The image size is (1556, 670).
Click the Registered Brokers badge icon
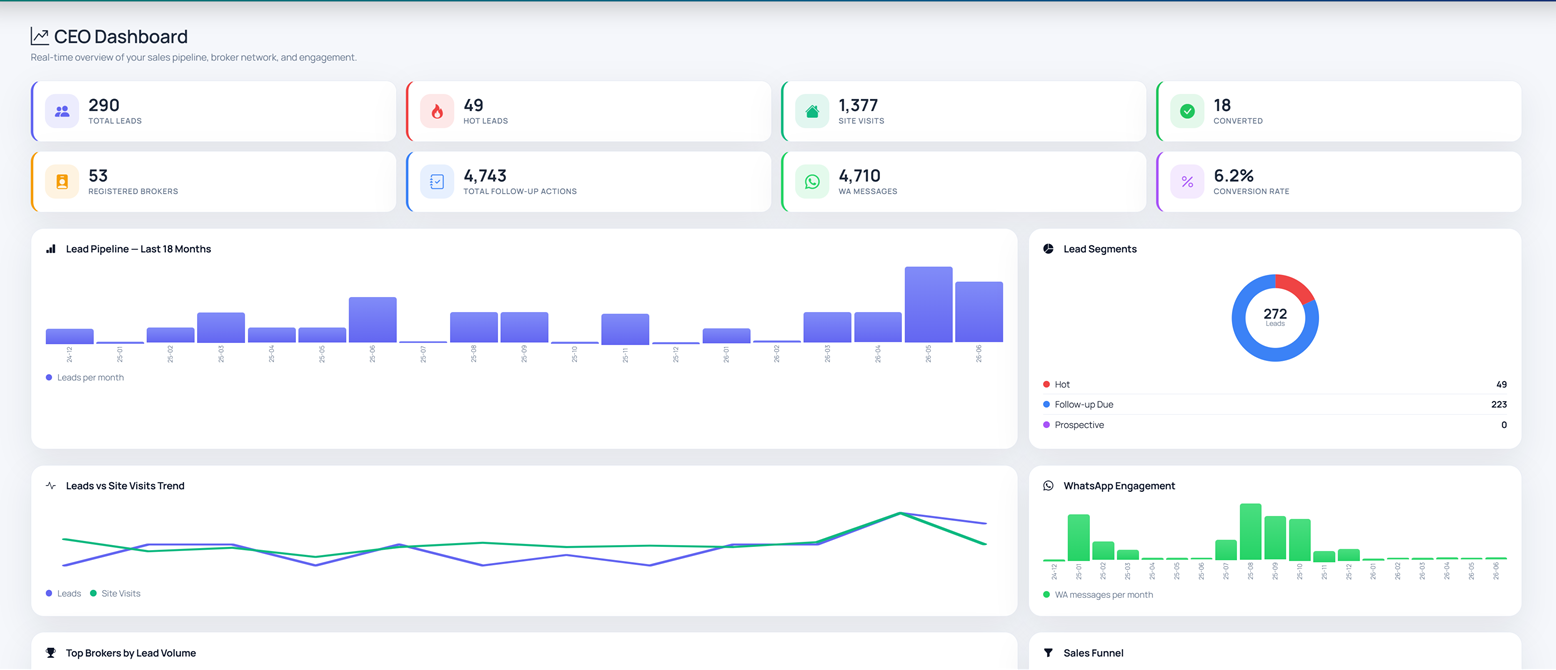click(x=62, y=182)
